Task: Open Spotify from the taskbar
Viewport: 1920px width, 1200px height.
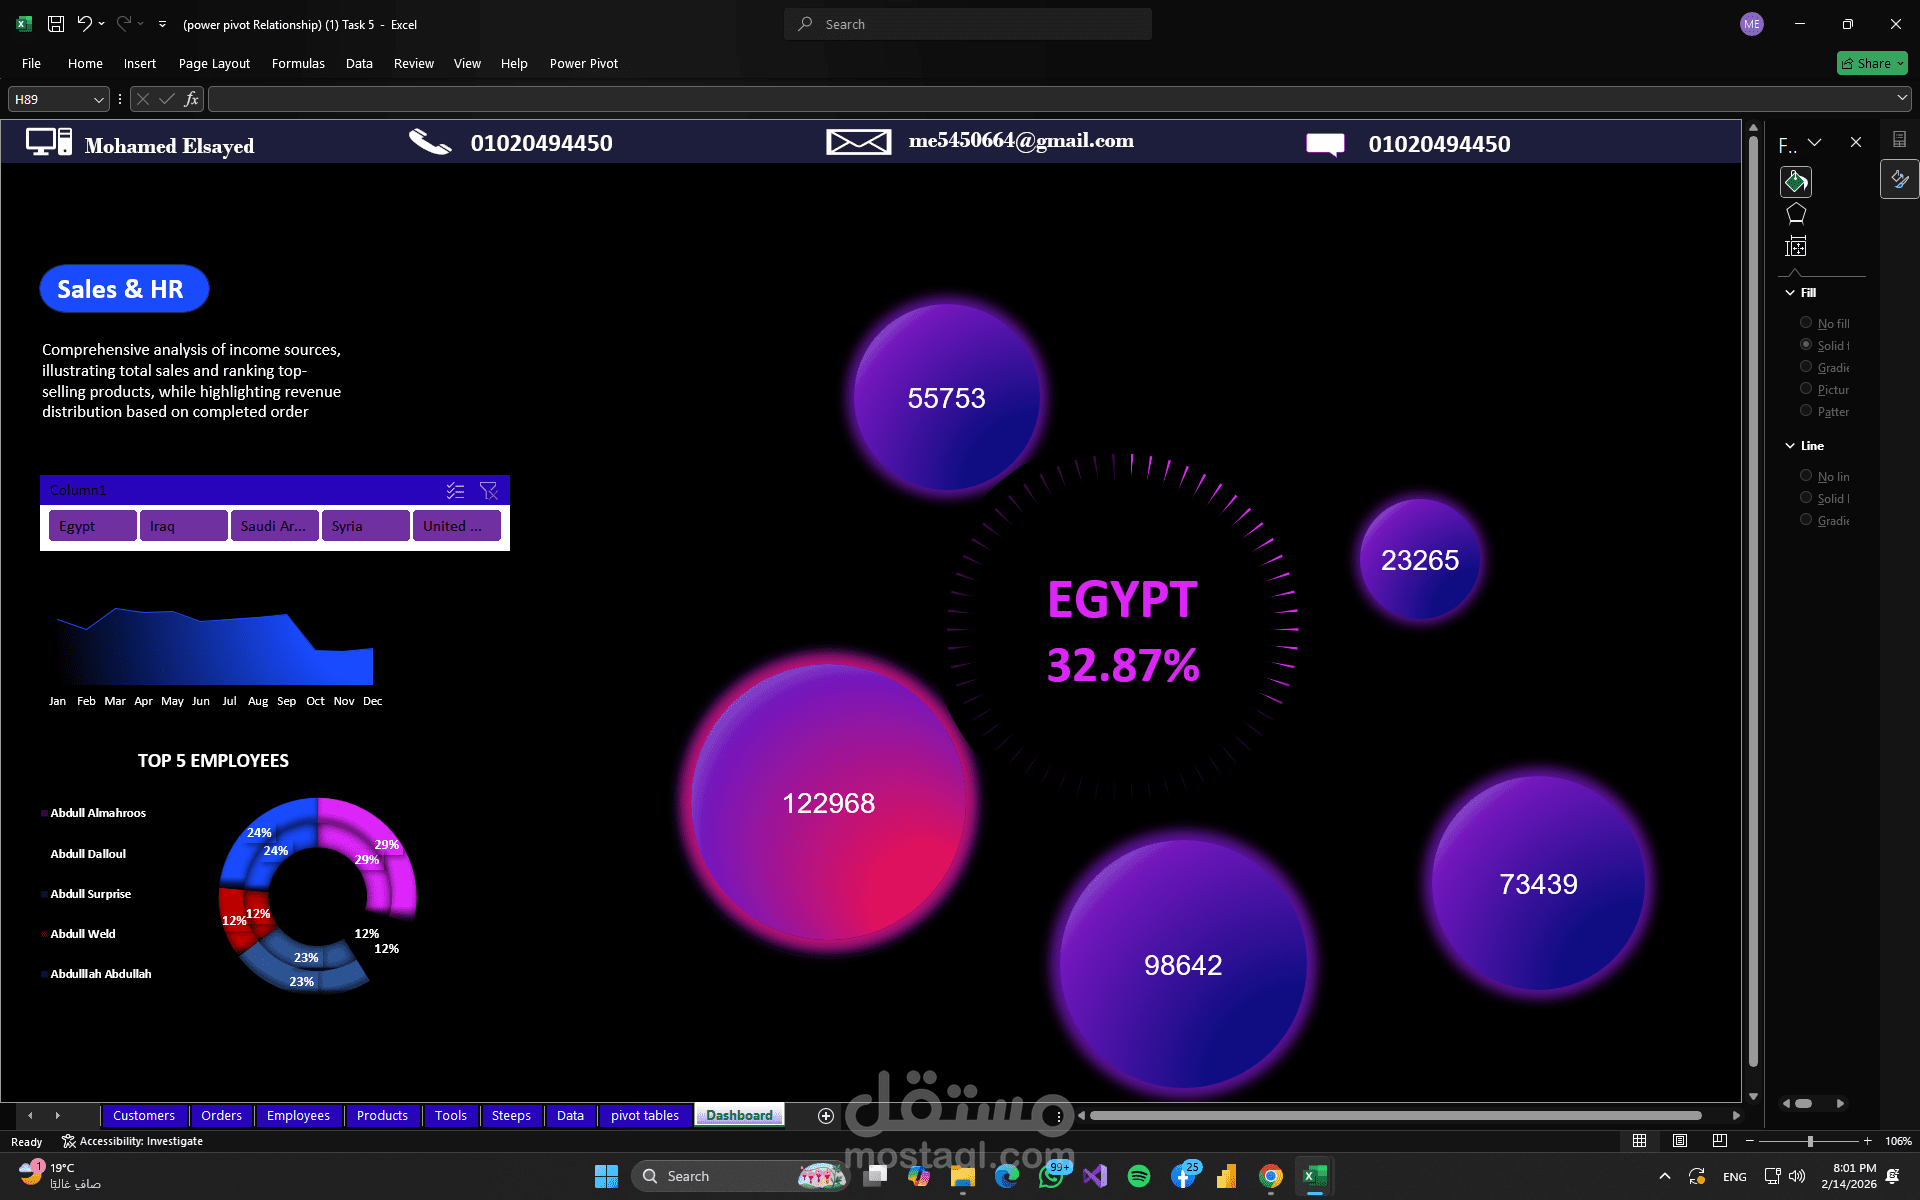Action: (x=1140, y=1176)
